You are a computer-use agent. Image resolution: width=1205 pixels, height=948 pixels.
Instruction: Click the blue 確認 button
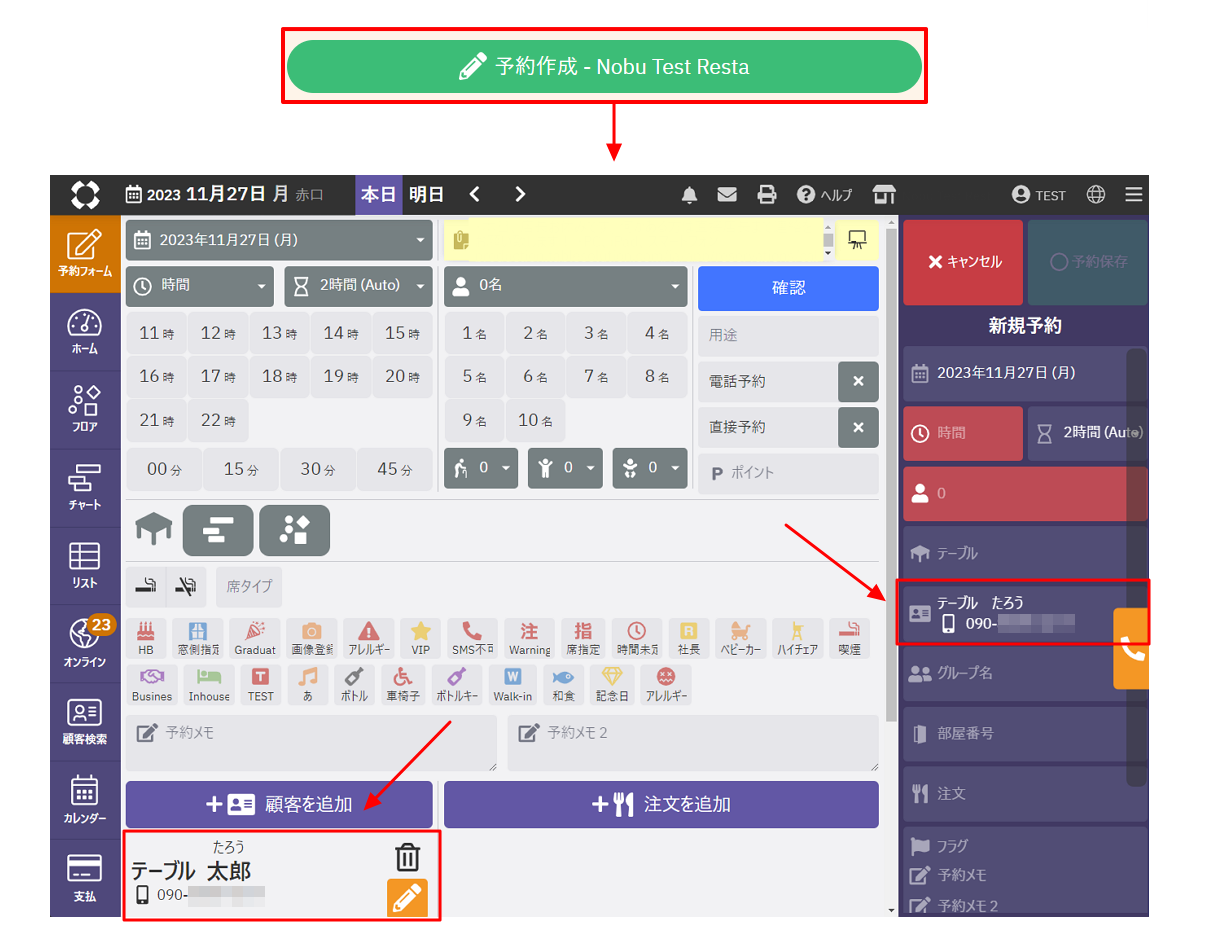pos(788,288)
